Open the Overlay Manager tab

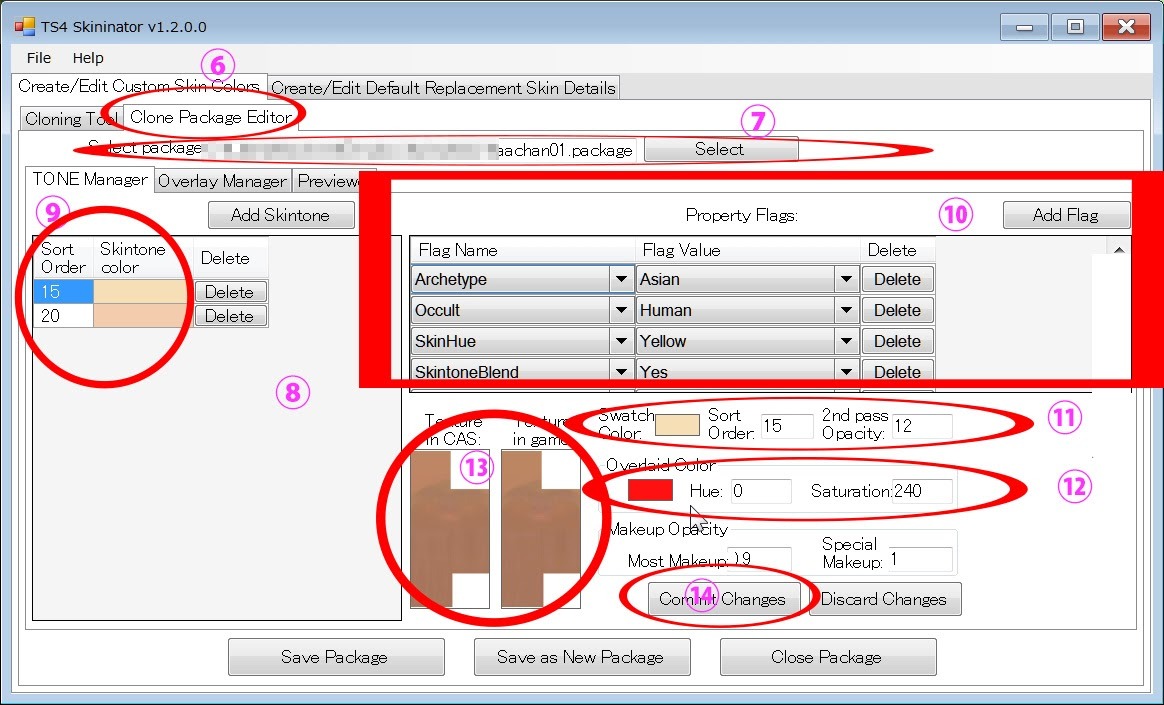point(222,181)
